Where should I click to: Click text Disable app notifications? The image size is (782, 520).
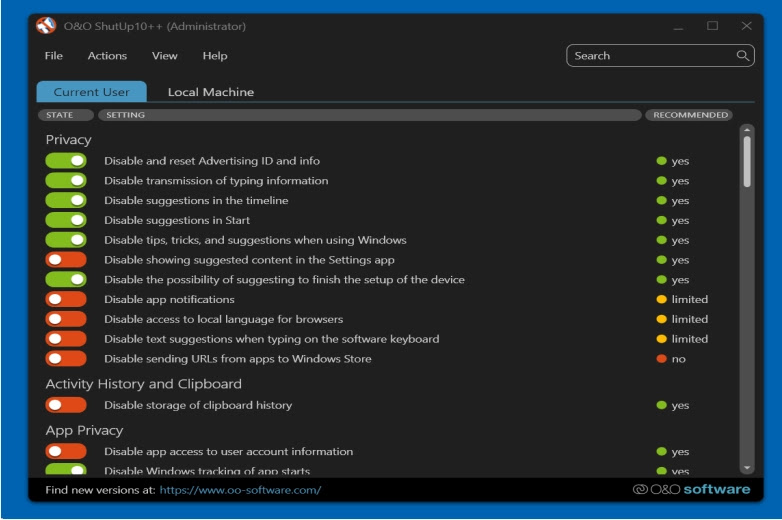pyautogui.click(x=169, y=299)
